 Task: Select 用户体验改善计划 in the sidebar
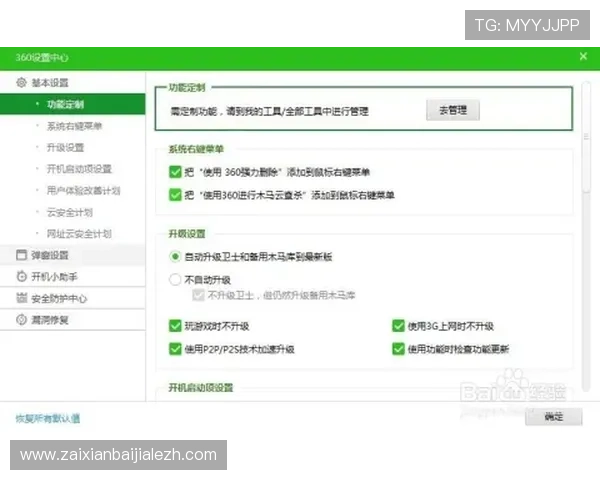83,190
